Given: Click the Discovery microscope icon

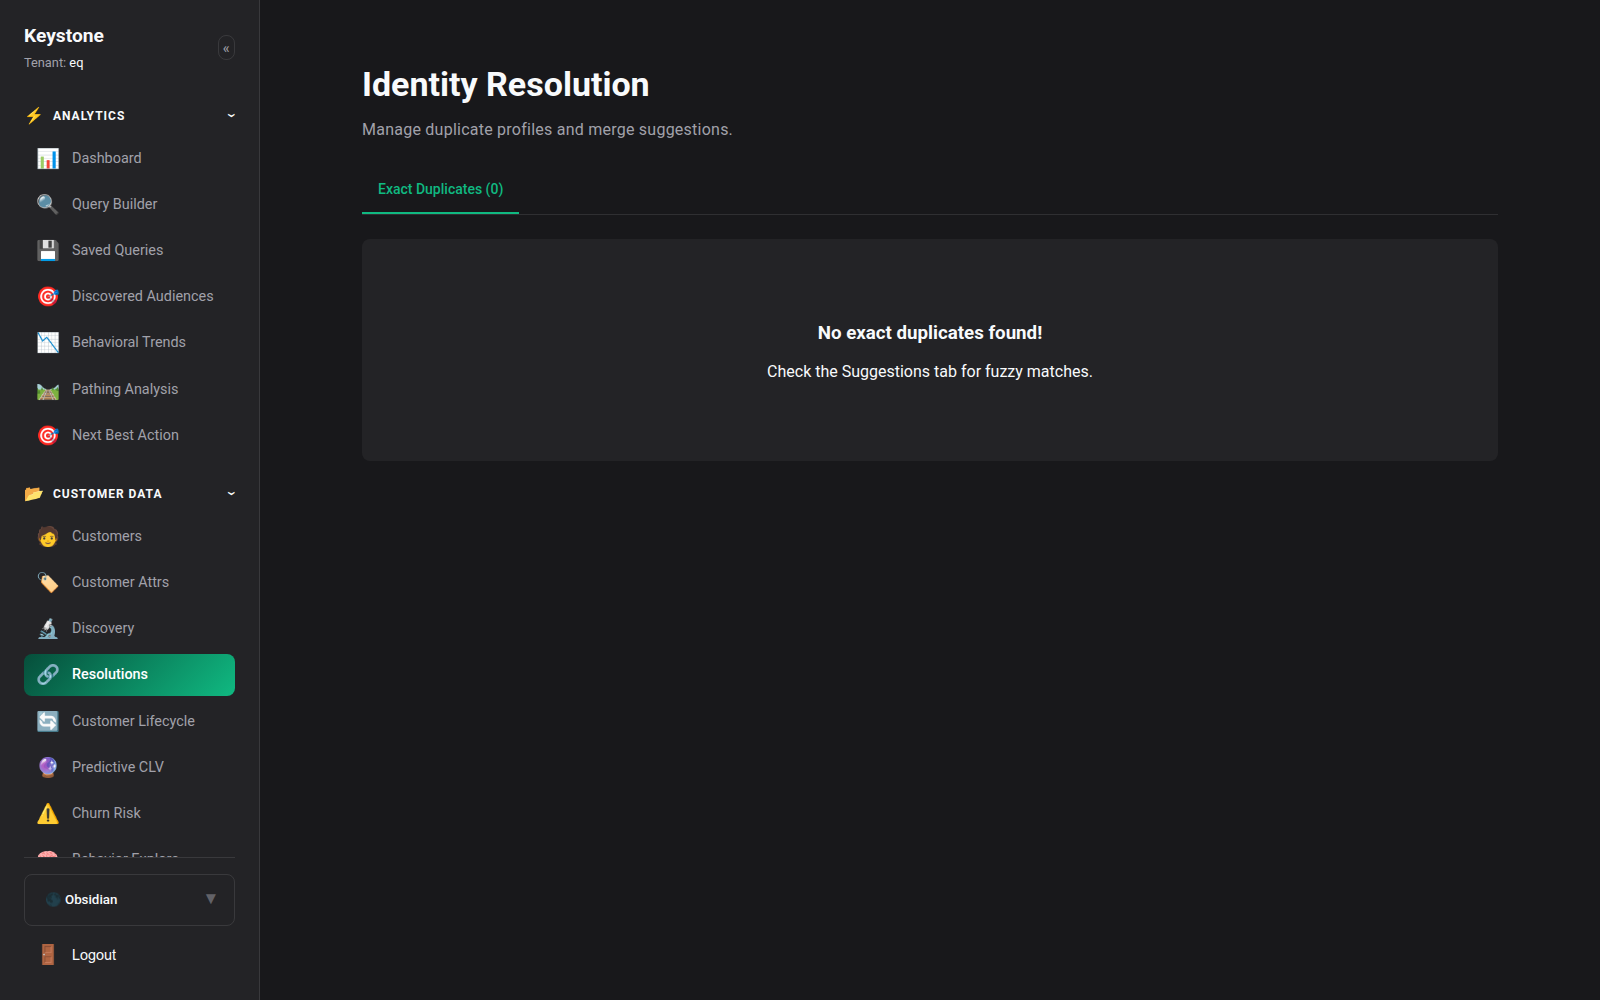Looking at the screenshot, I should tap(48, 628).
